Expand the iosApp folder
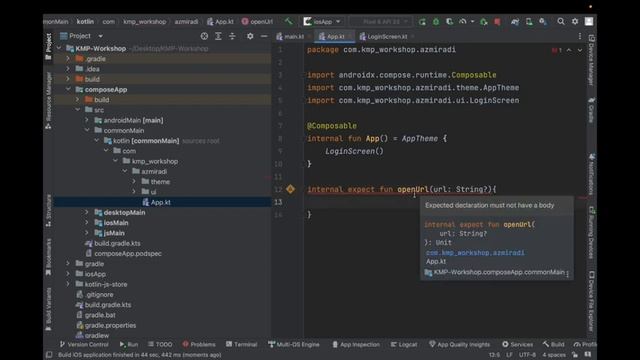This screenshot has width=640, height=360. tap(68, 274)
